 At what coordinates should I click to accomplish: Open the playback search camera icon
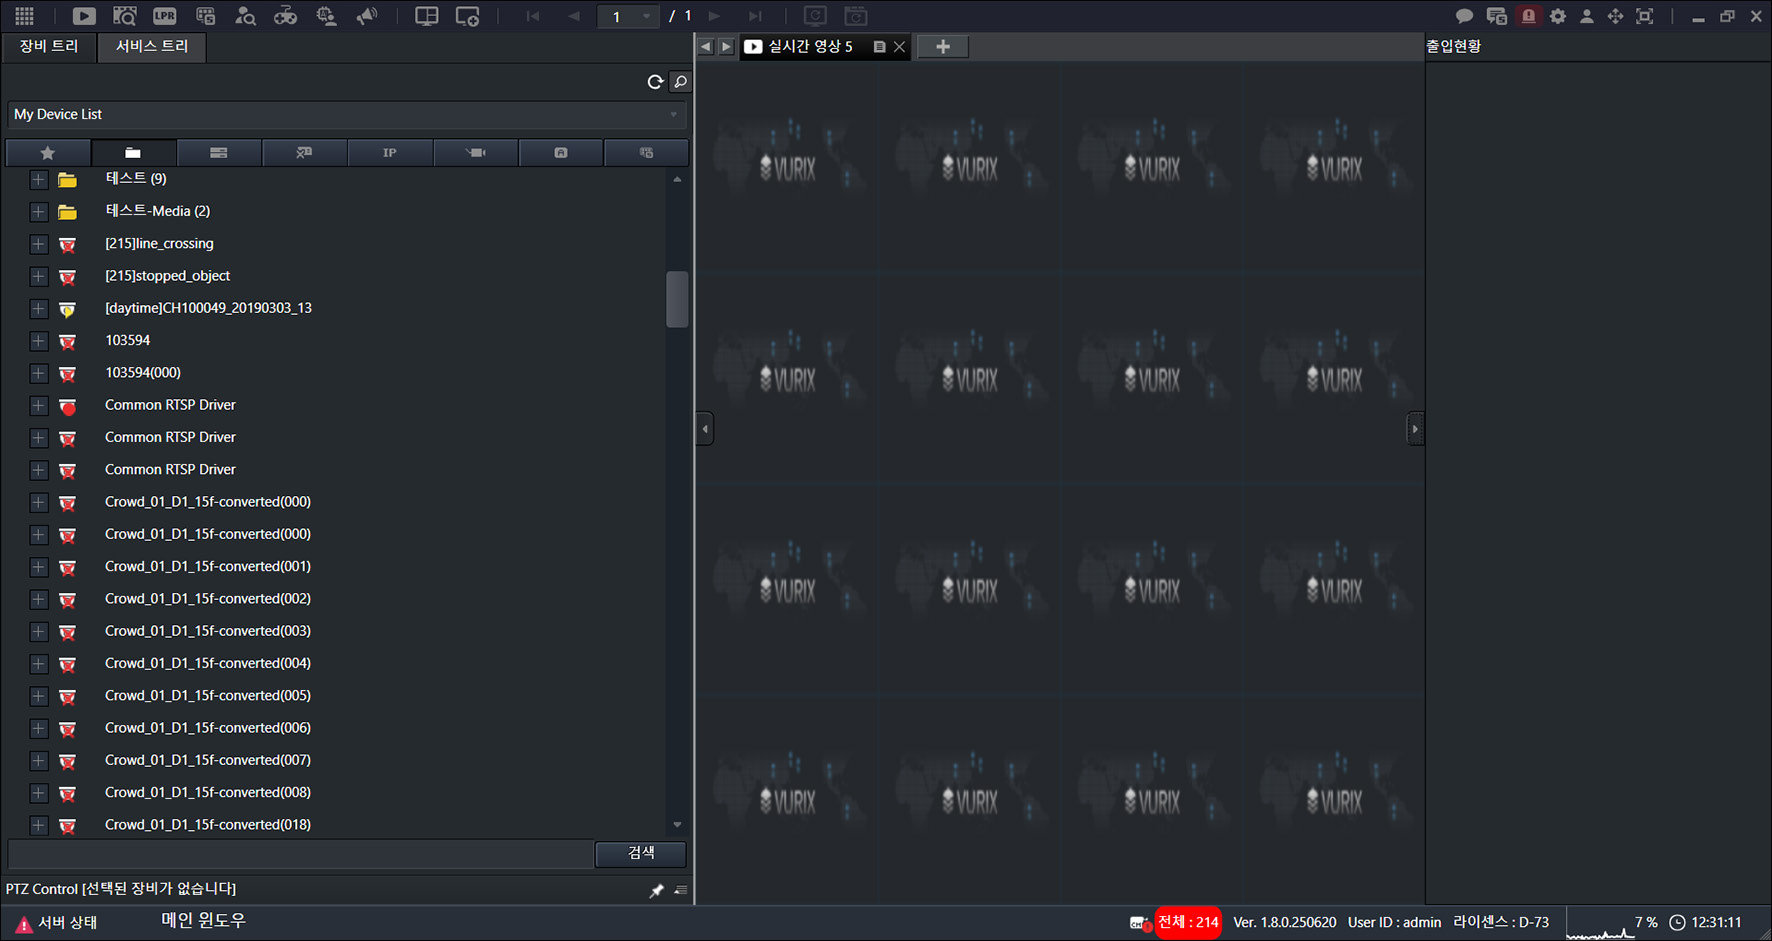click(x=125, y=16)
